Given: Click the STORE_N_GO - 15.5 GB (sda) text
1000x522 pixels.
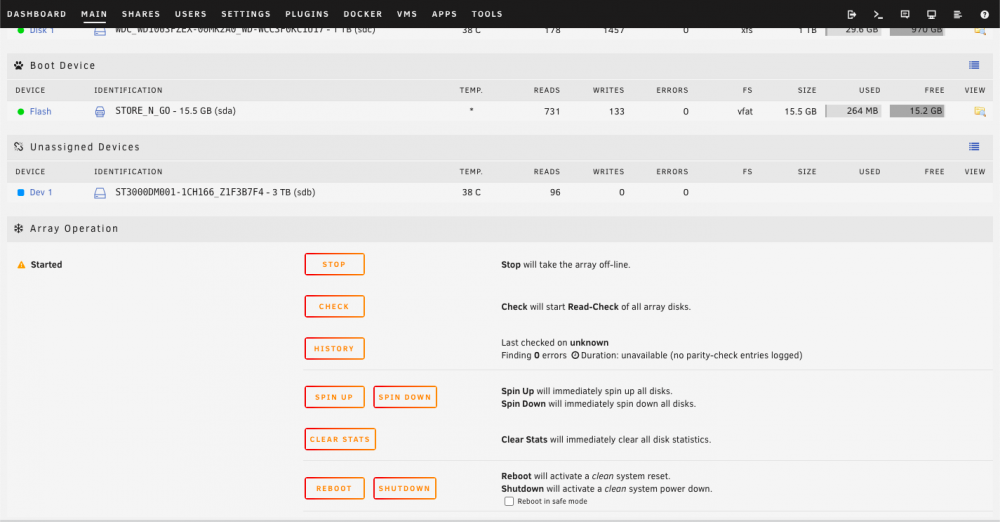Looking at the screenshot, I should (x=175, y=111).
